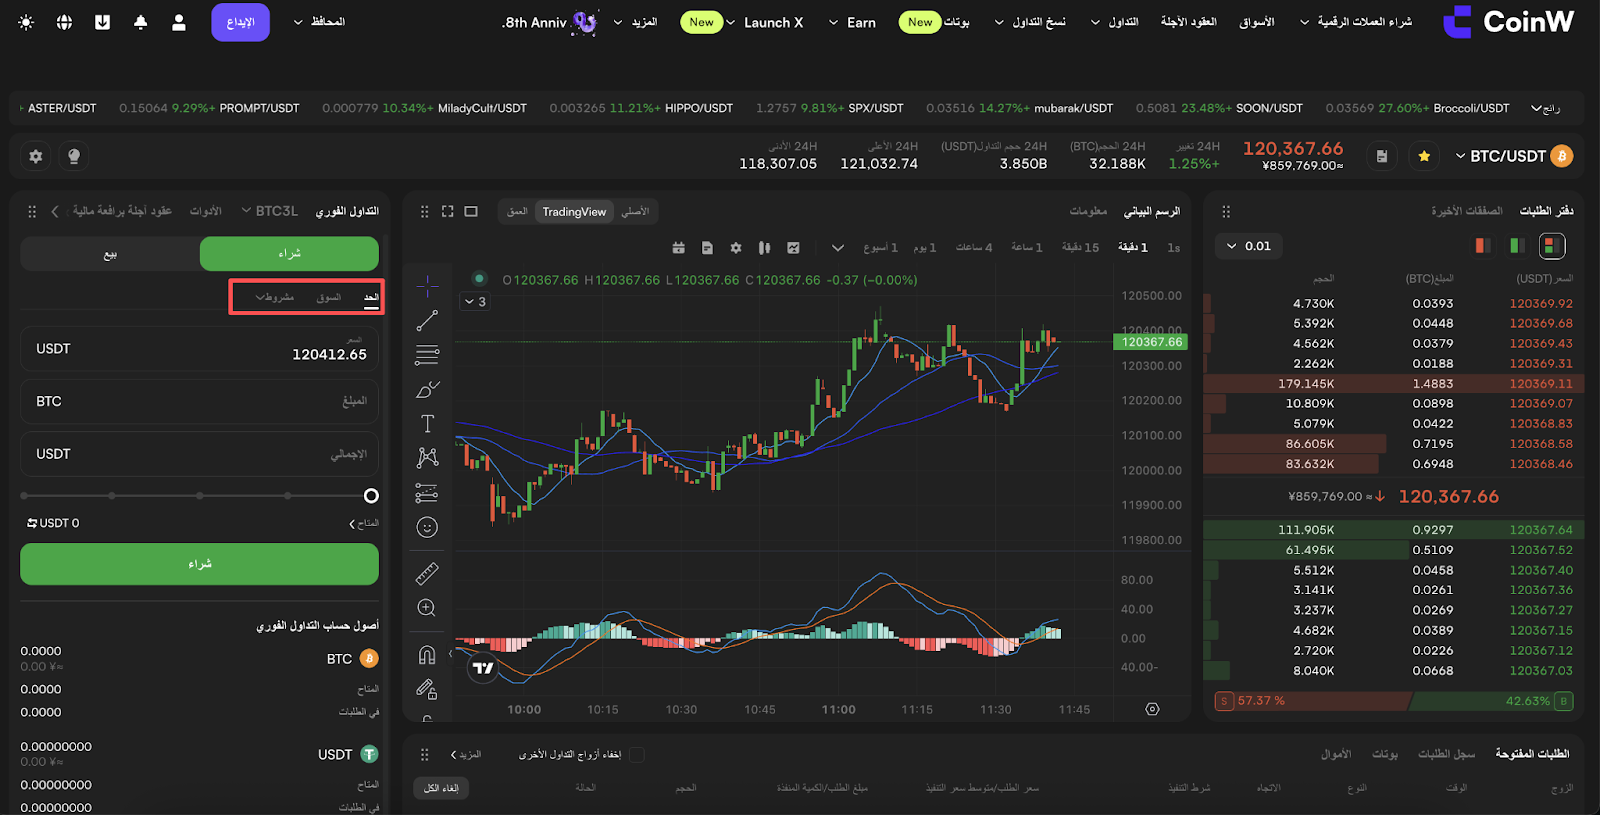1600x815 pixels.
Task: Open the BTC3L leveraged token dropdown
Action: point(270,211)
